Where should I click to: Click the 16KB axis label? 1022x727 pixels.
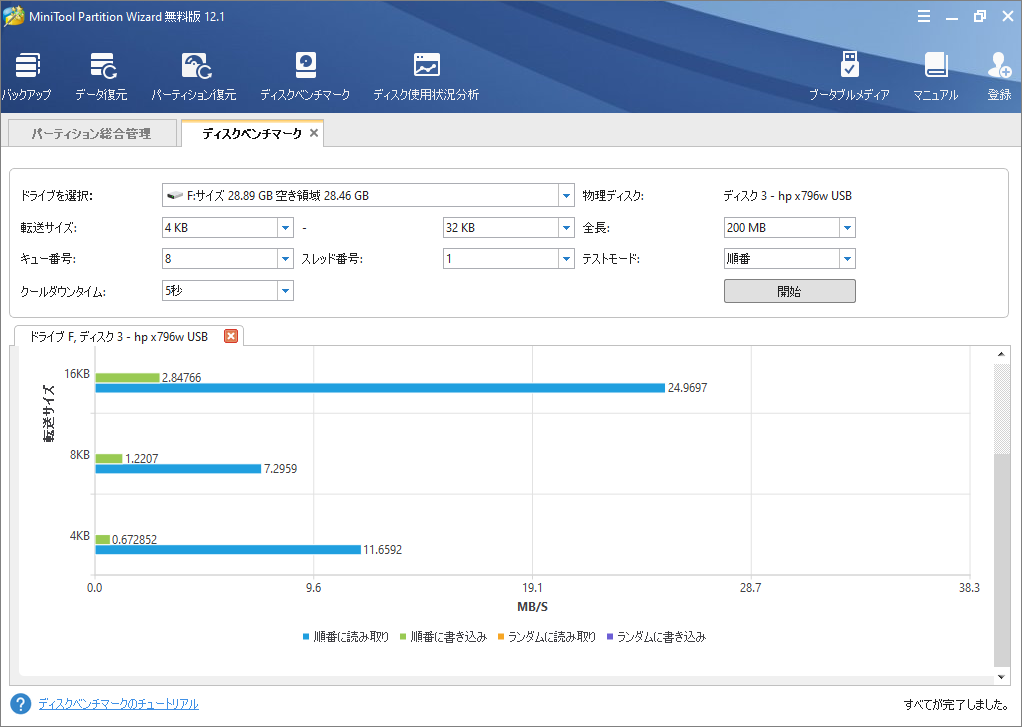pyautogui.click(x=77, y=374)
